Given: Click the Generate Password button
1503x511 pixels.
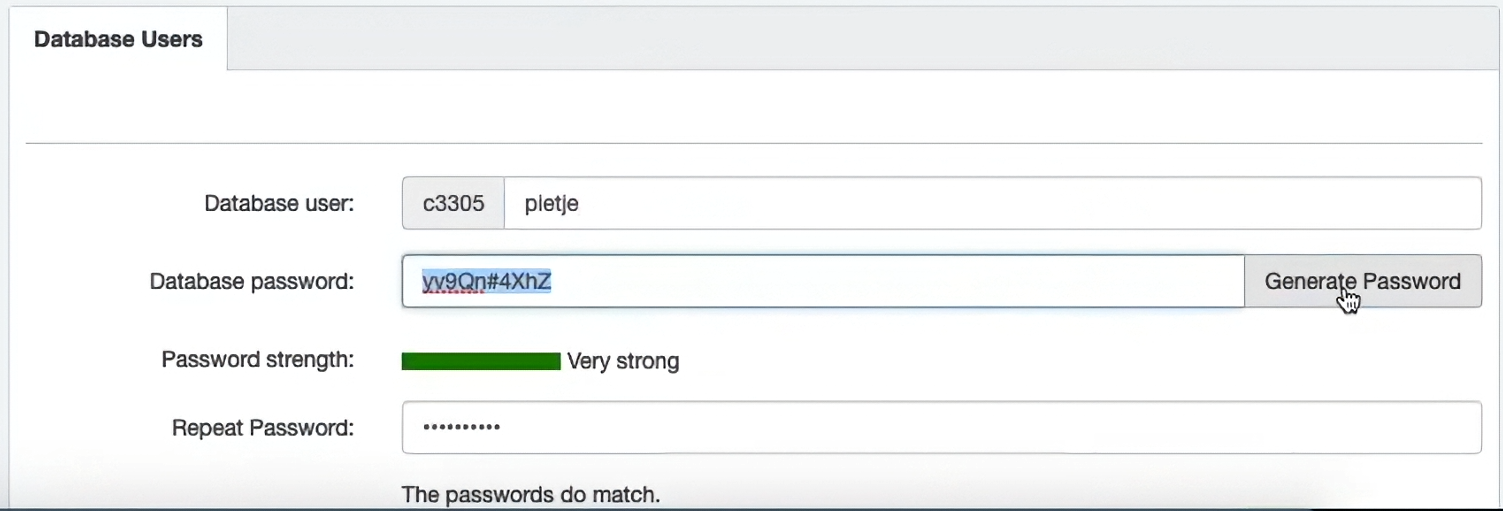Looking at the screenshot, I should (x=1362, y=282).
